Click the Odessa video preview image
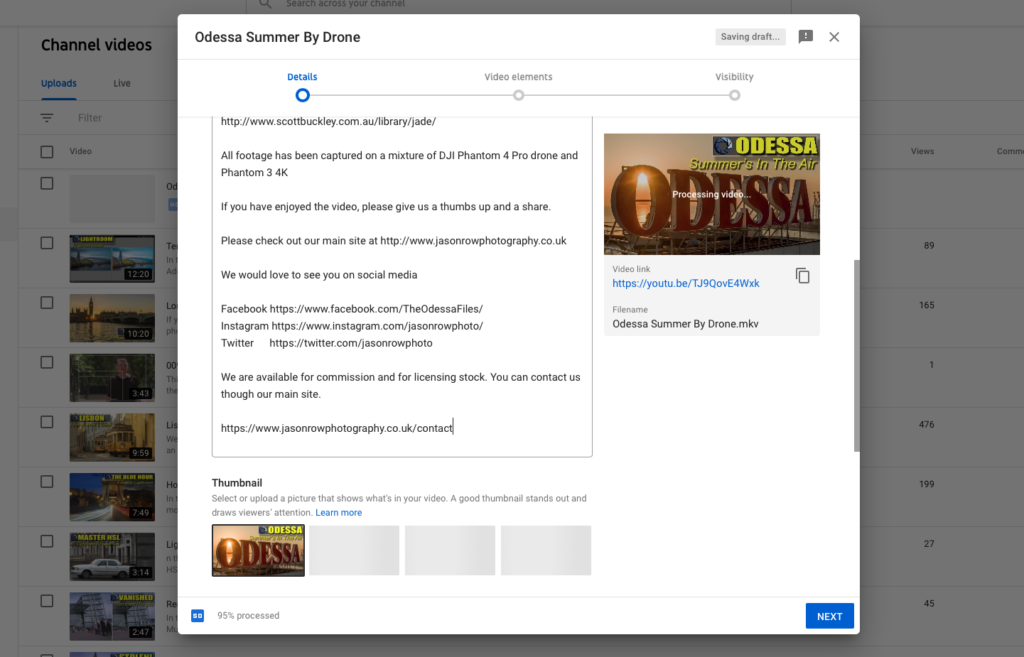 712,194
